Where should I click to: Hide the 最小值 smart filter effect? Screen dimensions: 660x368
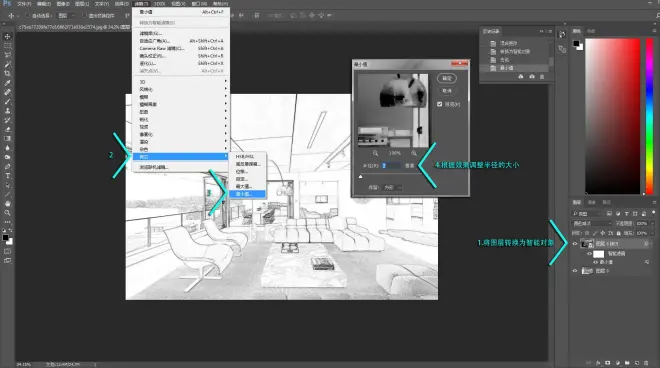pos(596,262)
